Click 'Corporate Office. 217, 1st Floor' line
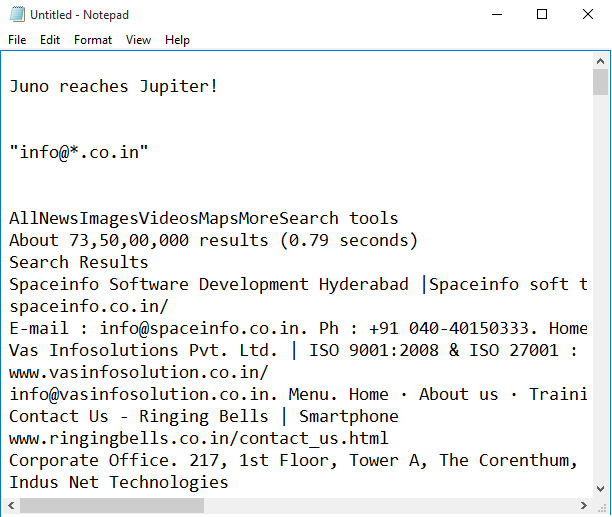Image resolution: width=612 pixels, height=517 pixels. (x=293, y=460)
